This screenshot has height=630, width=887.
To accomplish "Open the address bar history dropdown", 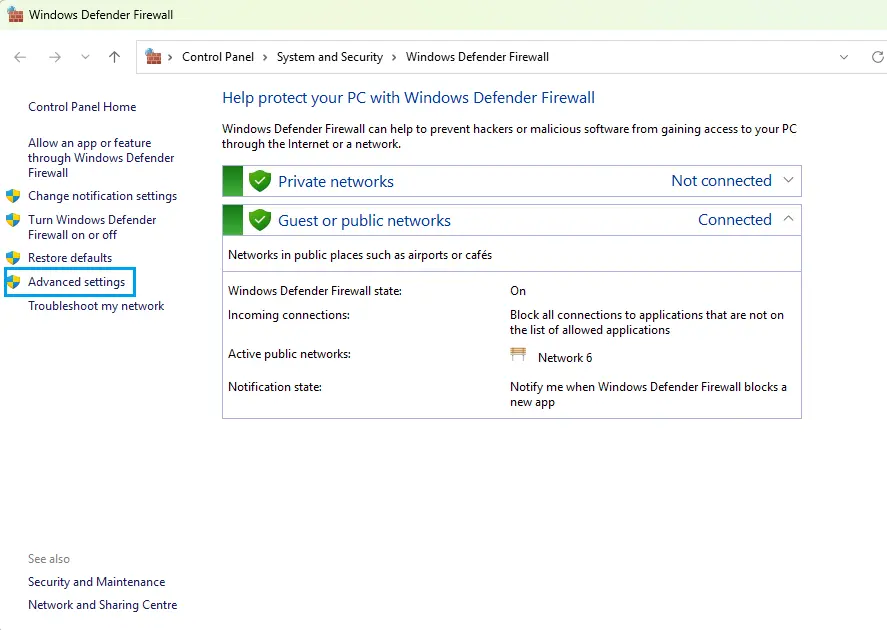I will pos(844,57).
